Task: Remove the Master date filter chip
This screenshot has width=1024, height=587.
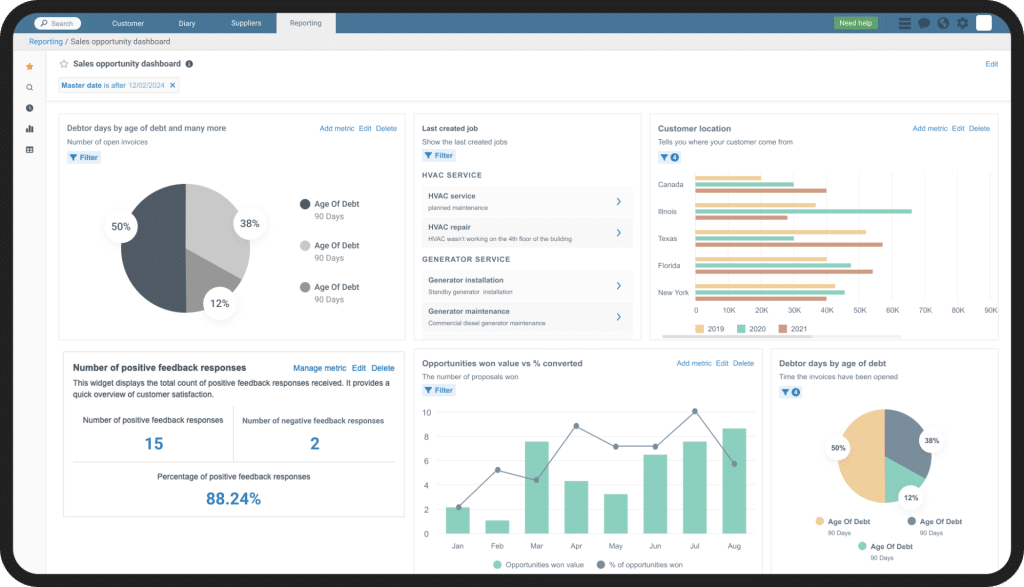Action: click(172, 85)
